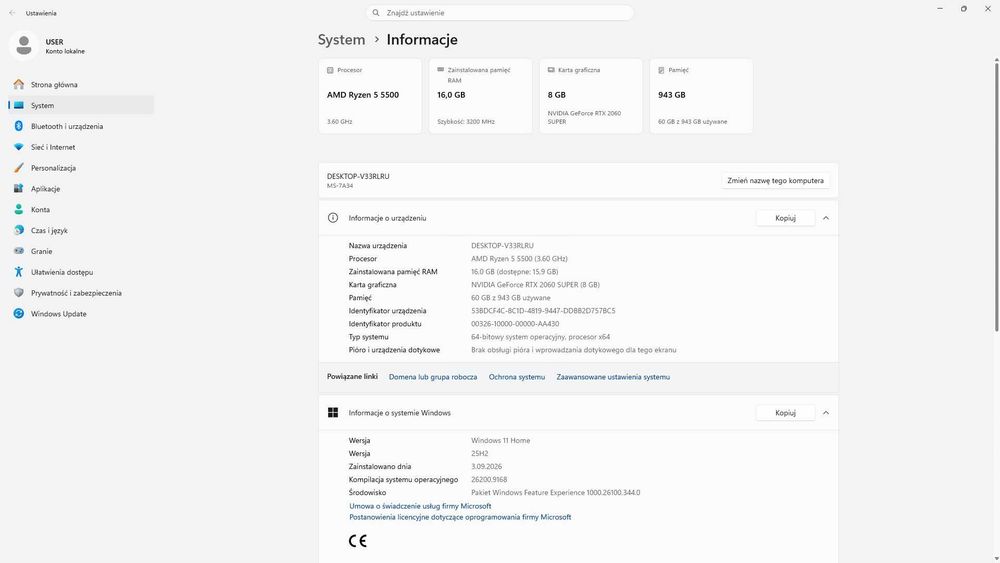The width and height of the screenshot is (1000, 563).
Task: Open Sieć i Internet settings
Action: pos(81,147)
